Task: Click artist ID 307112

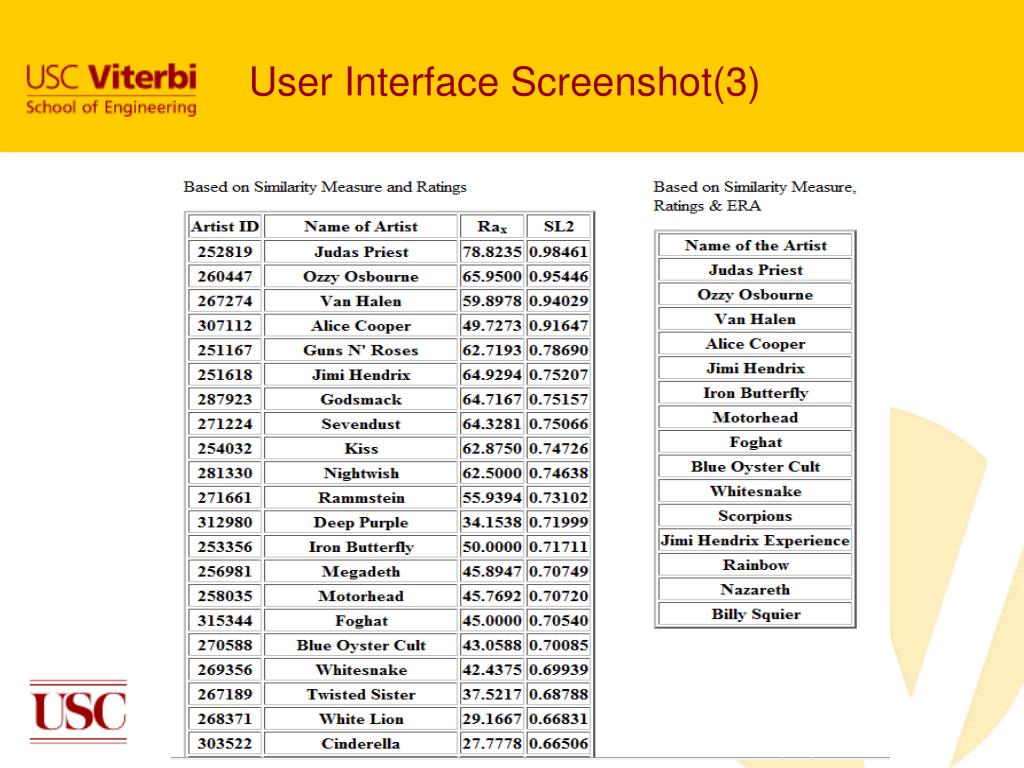Action: point(225,325)
